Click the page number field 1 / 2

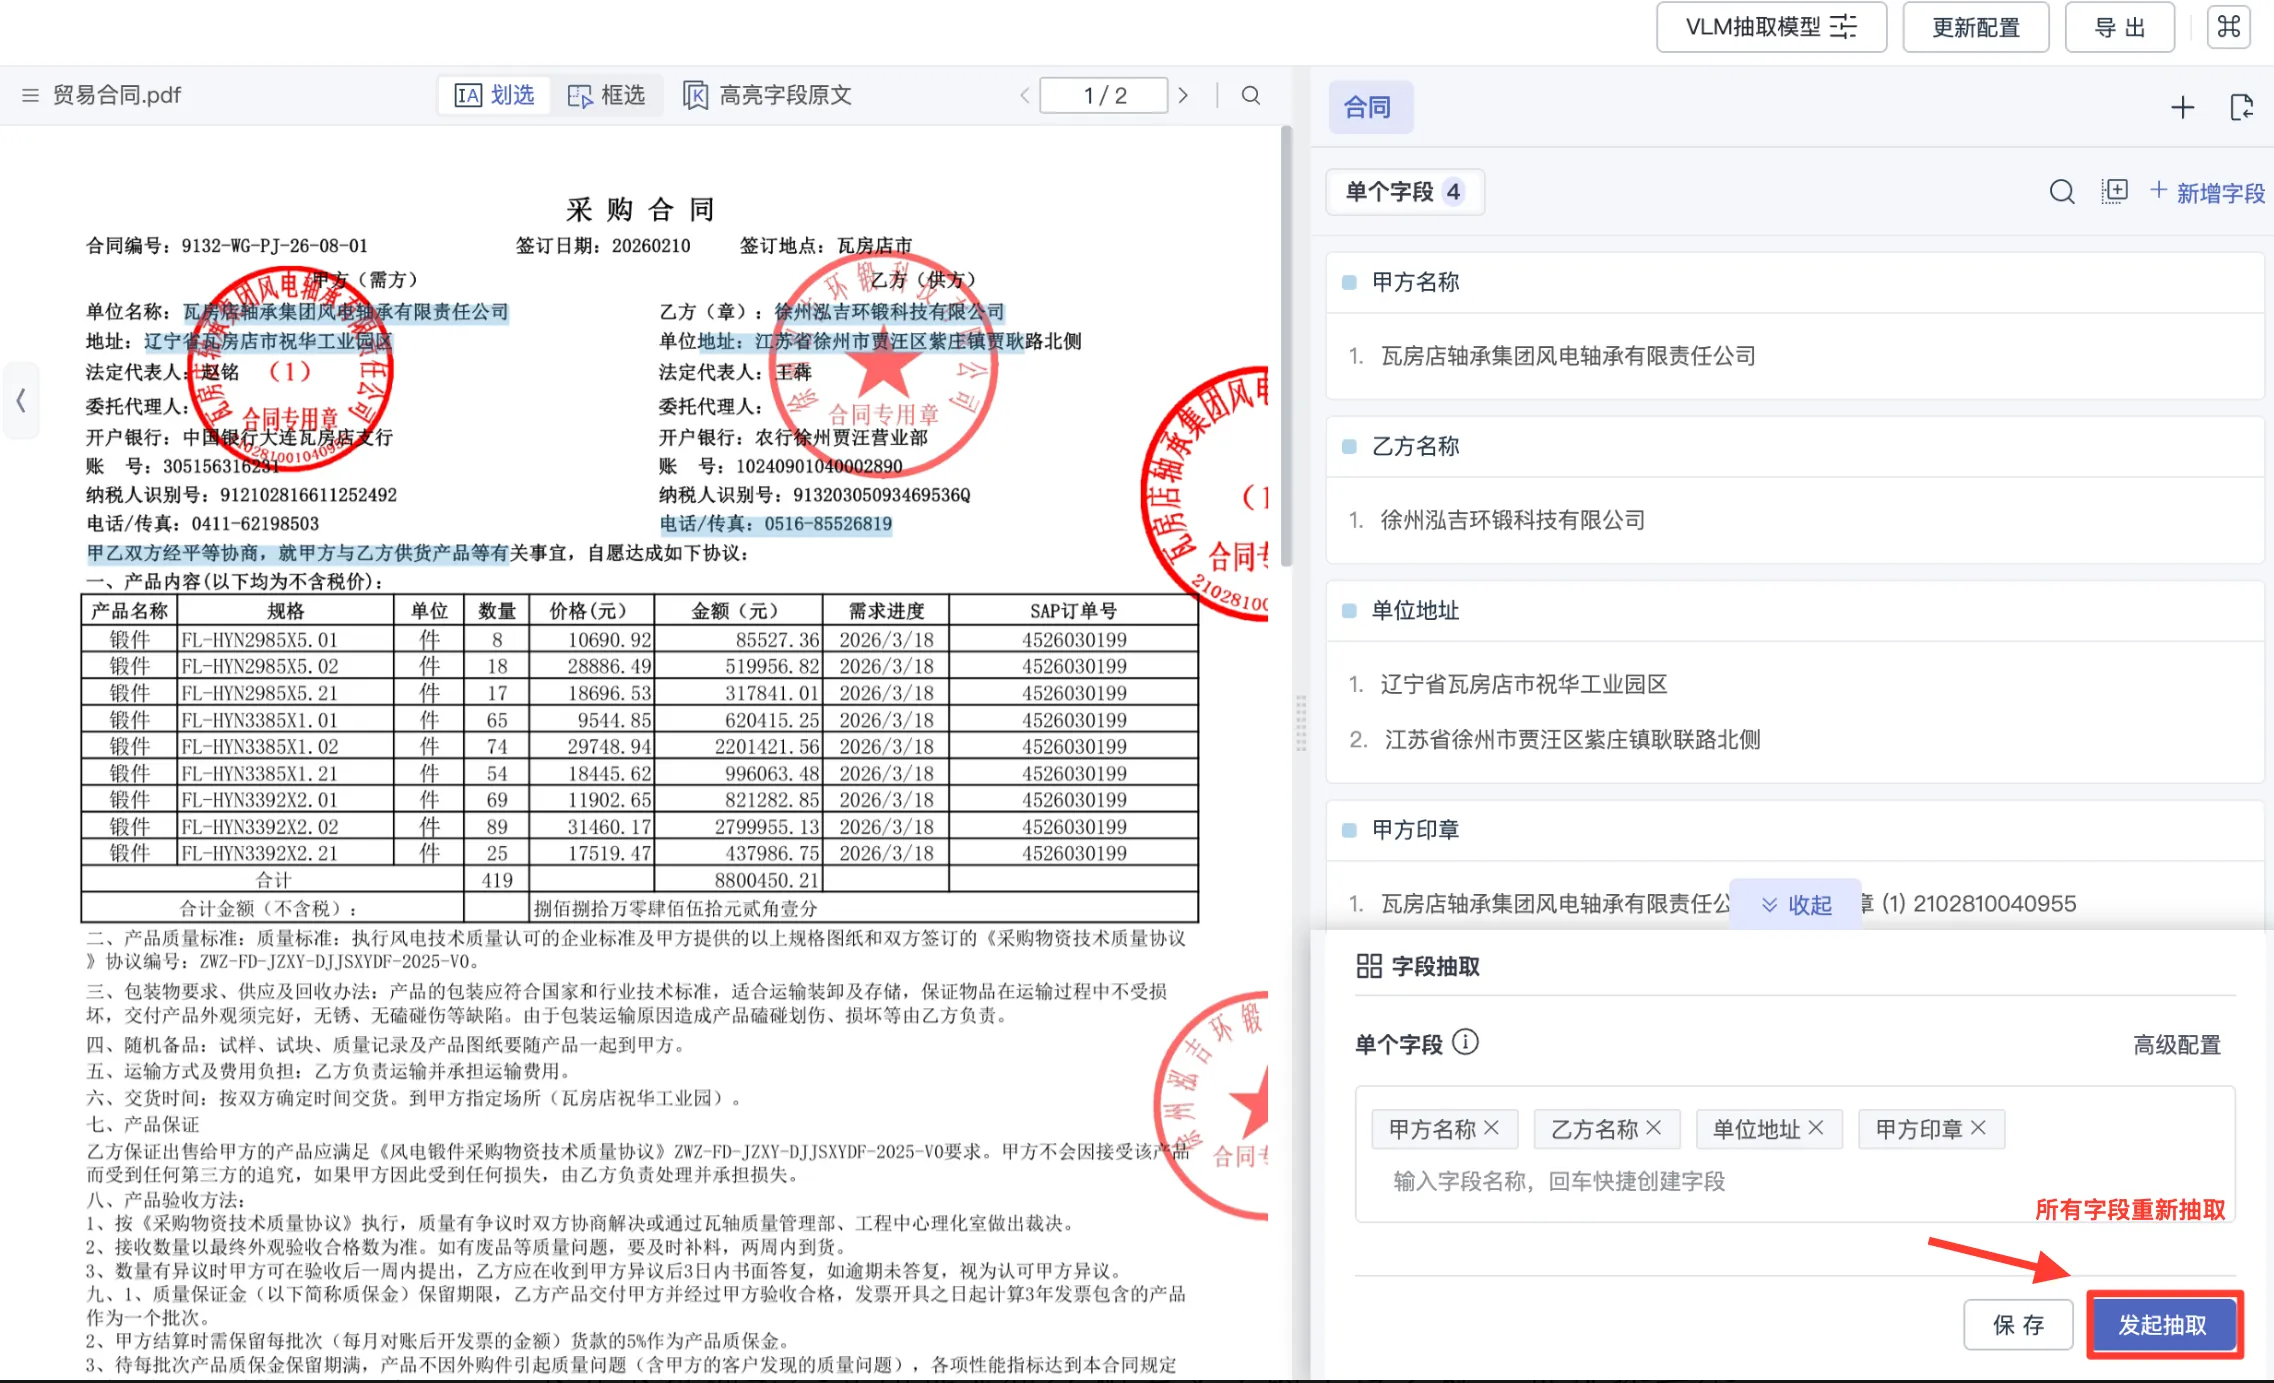[x=1104, y=95]
